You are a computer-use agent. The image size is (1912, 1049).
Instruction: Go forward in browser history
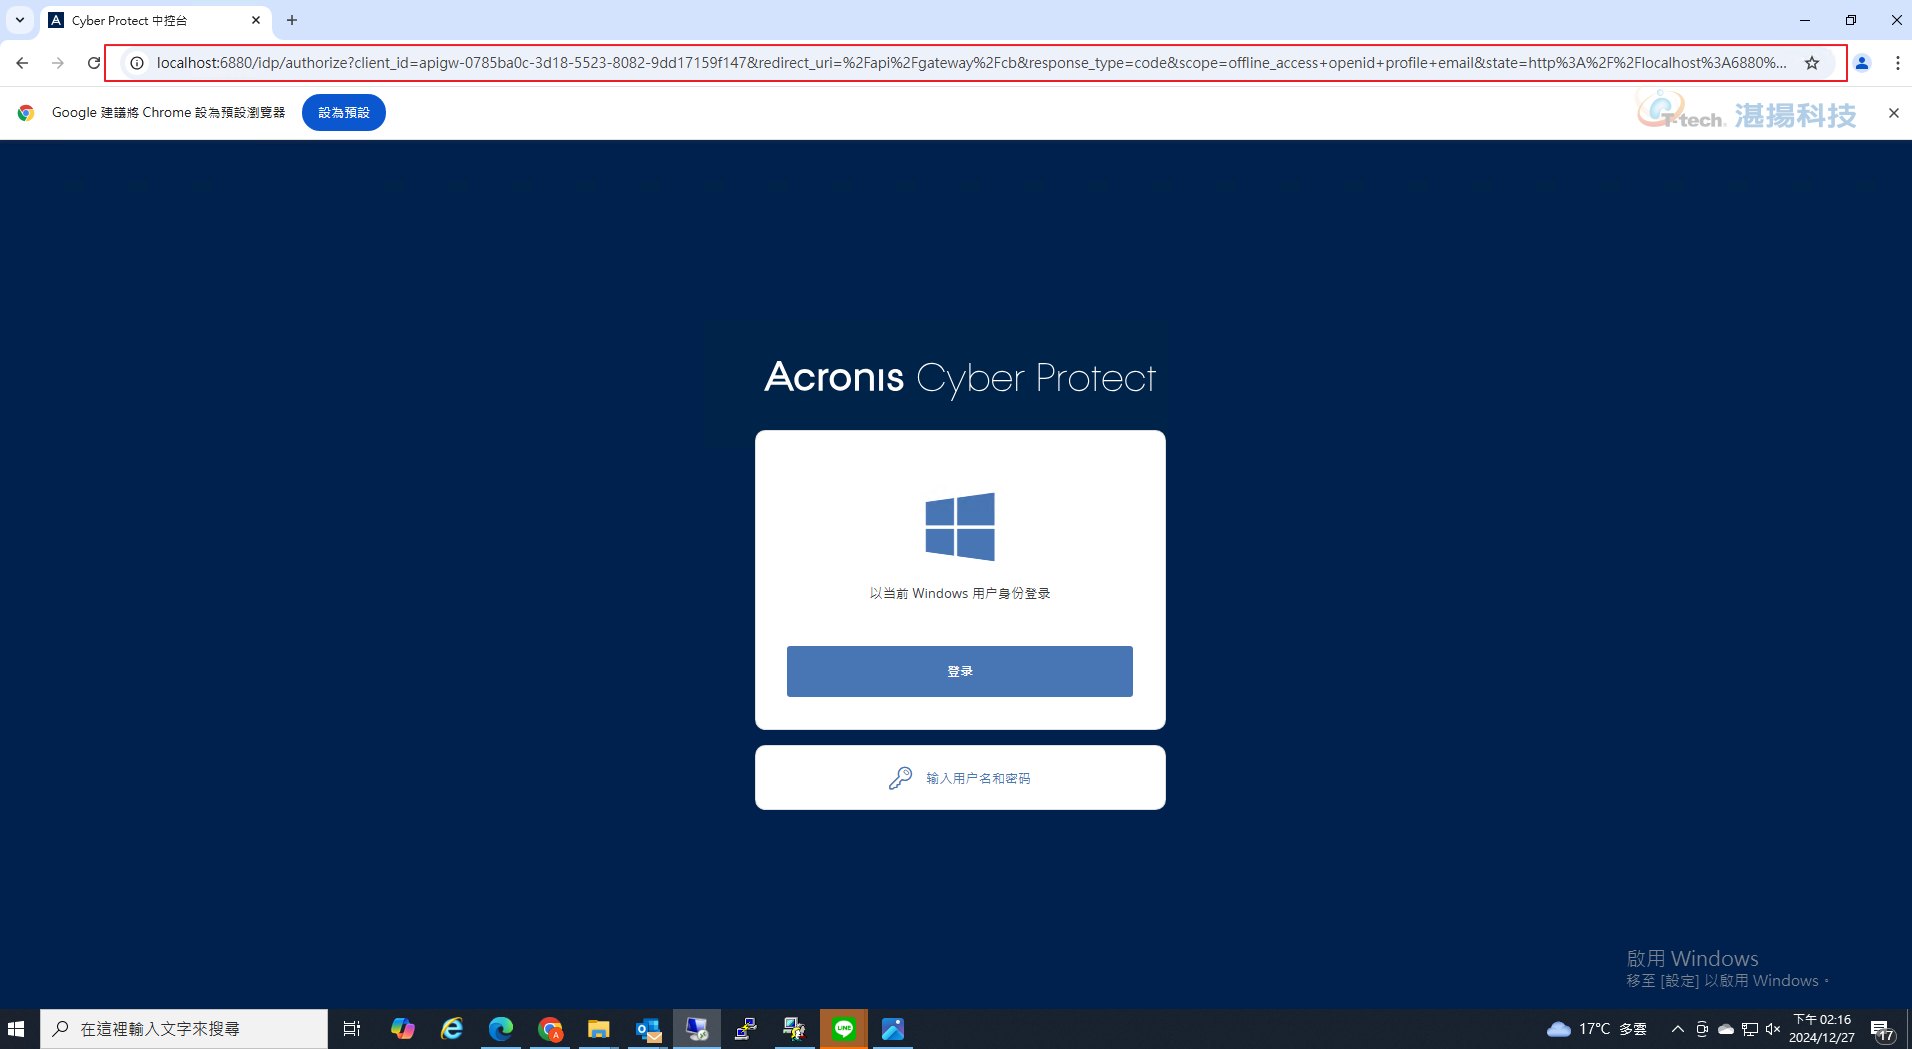point(58,63)
